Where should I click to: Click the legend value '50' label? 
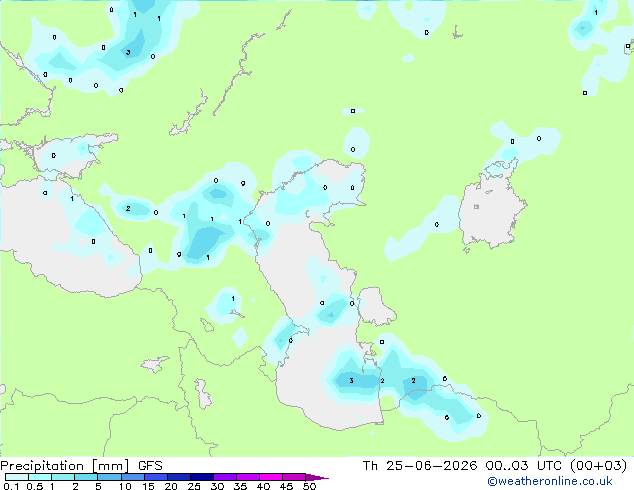(309, 486)
